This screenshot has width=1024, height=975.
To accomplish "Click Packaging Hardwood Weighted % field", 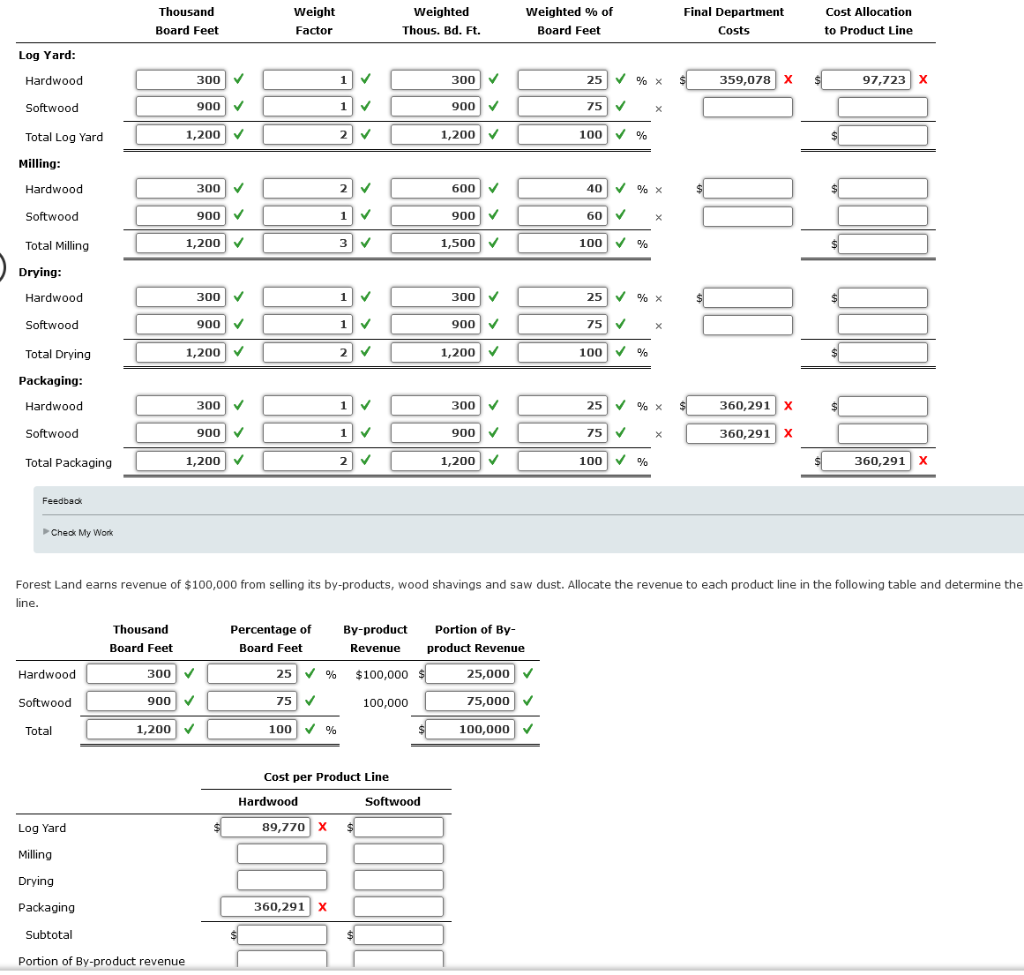I will (562, 405).
